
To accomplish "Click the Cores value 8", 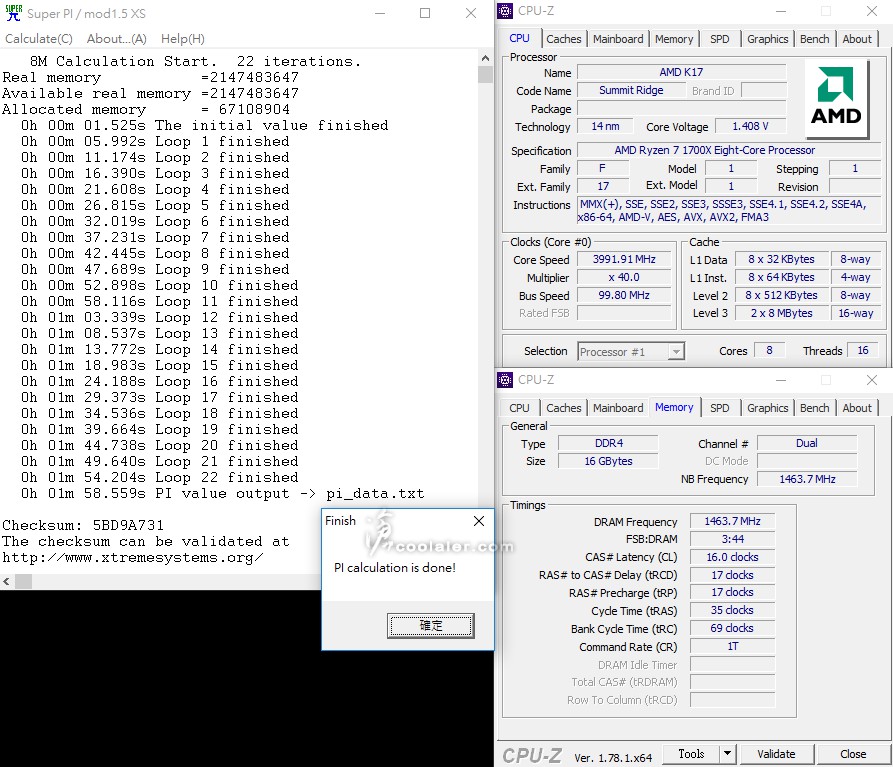I will pos(769,350).
